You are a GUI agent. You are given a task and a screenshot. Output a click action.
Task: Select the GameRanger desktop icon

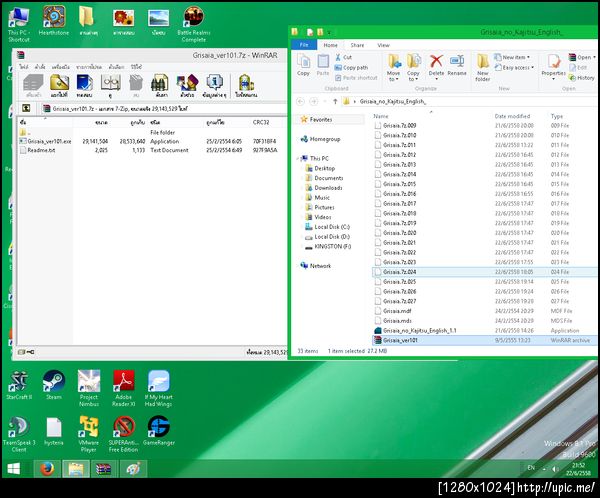pyautogui.click(x=159, y=431)
